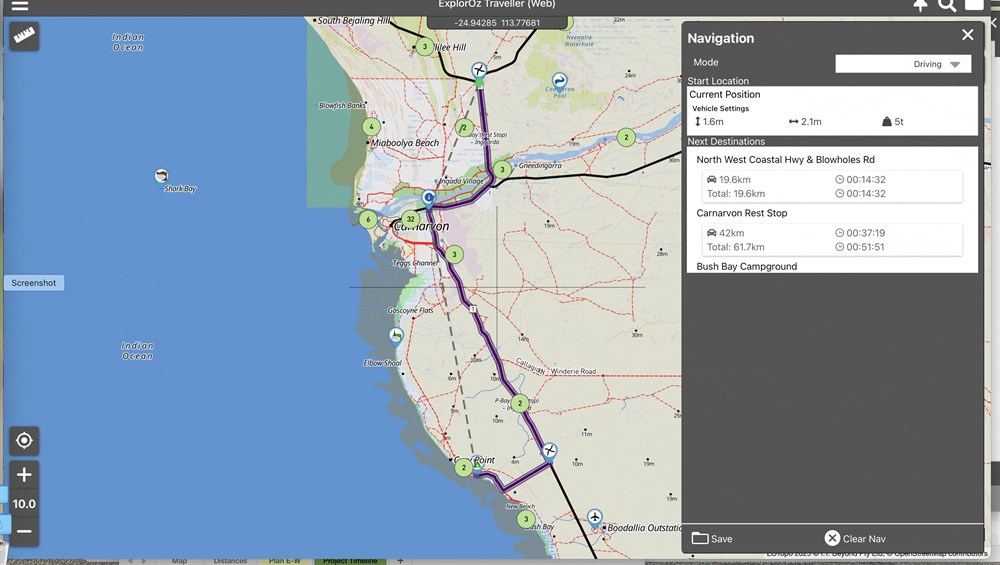Image resolution: width=1000 pixels, height=565 pixels.
Task: Zoom out with the minus button
Action: click(x=25, y=531)
